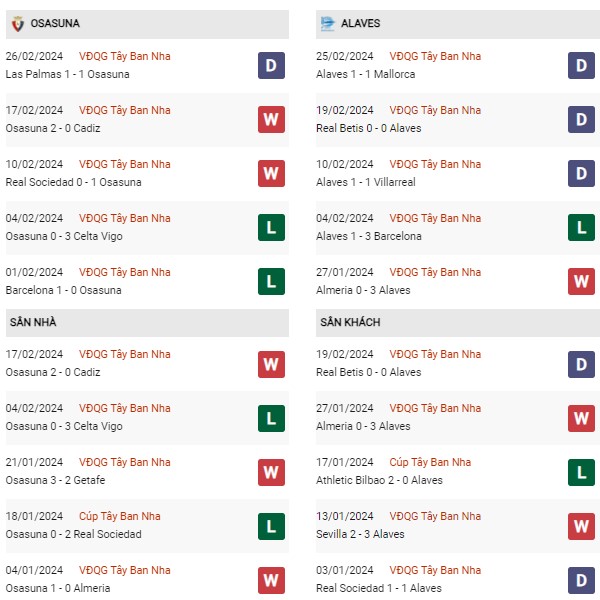
Task: Click the OSASUNA team header name
Action: 55,23
